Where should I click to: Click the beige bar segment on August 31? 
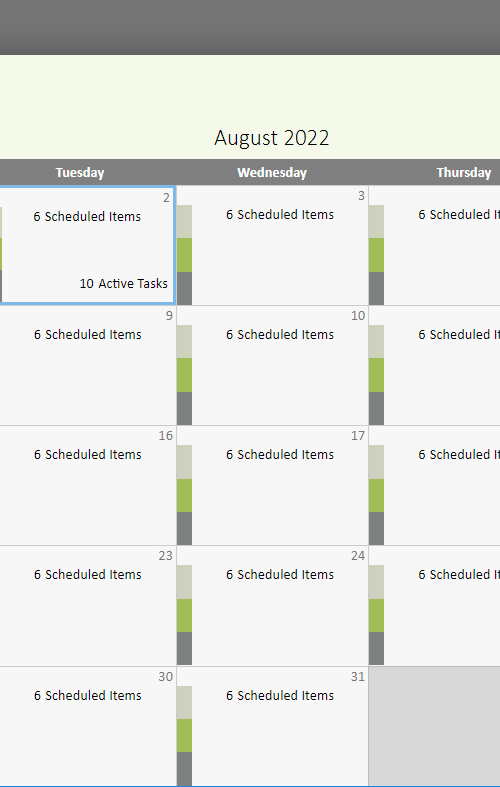click(184, 703)
